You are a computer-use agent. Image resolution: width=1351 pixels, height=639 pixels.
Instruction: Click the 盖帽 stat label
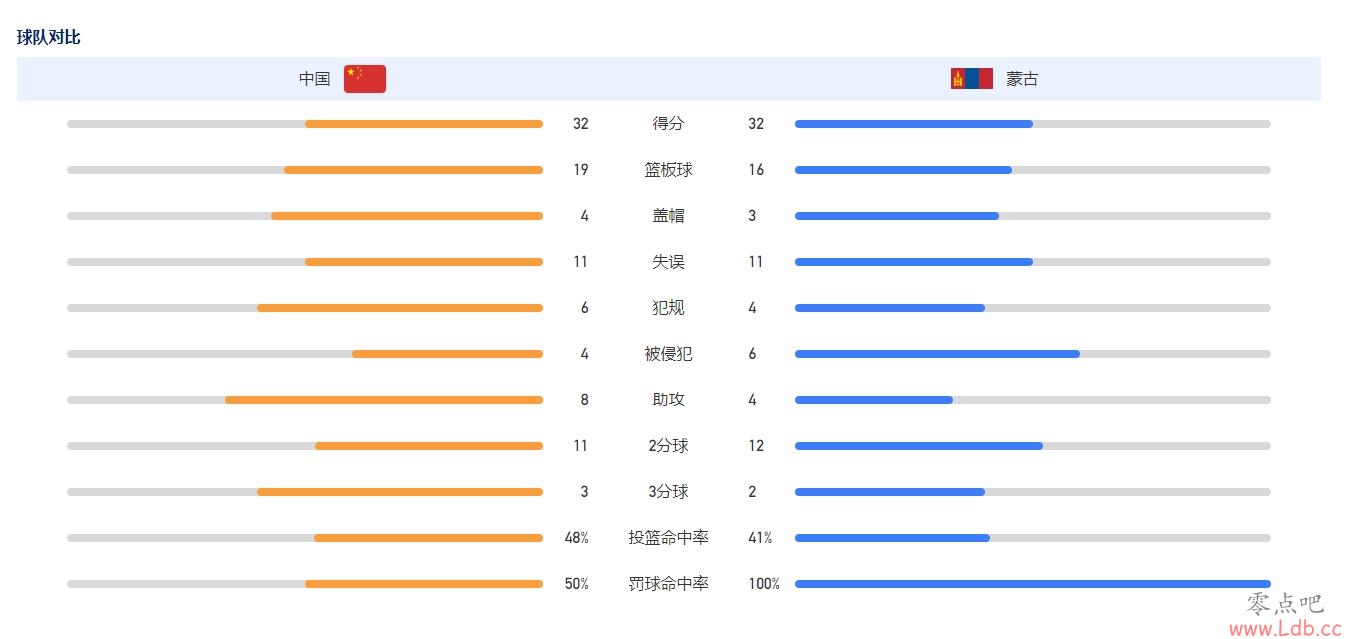668,216
